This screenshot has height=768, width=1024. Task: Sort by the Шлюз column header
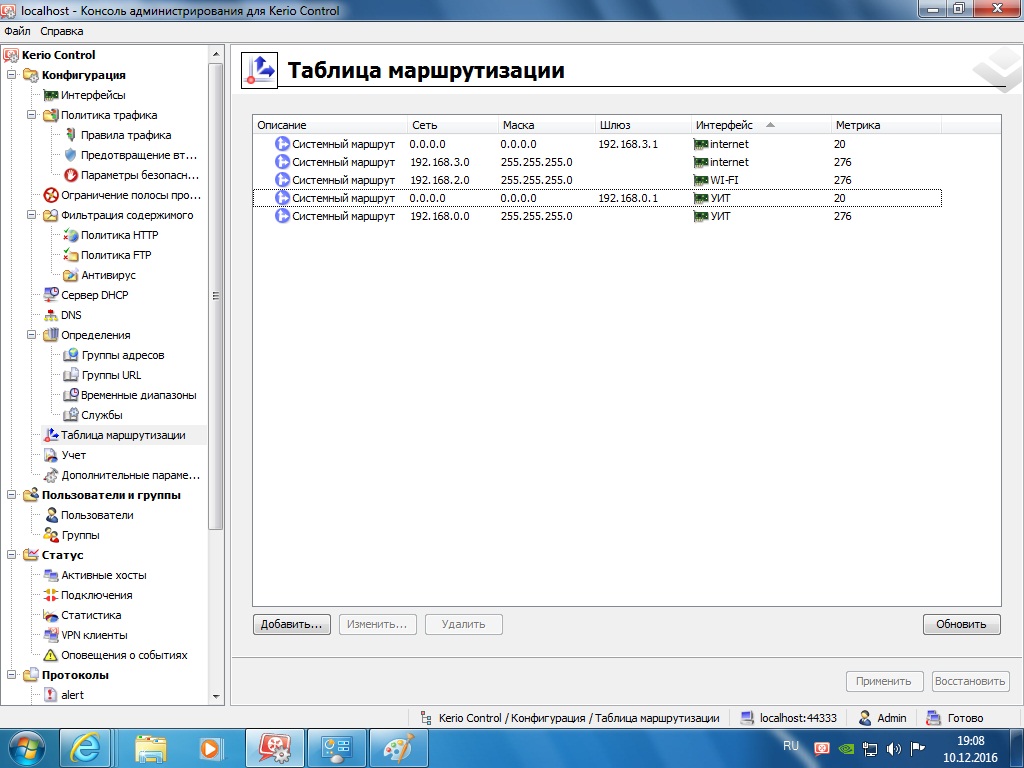[644, 125]
